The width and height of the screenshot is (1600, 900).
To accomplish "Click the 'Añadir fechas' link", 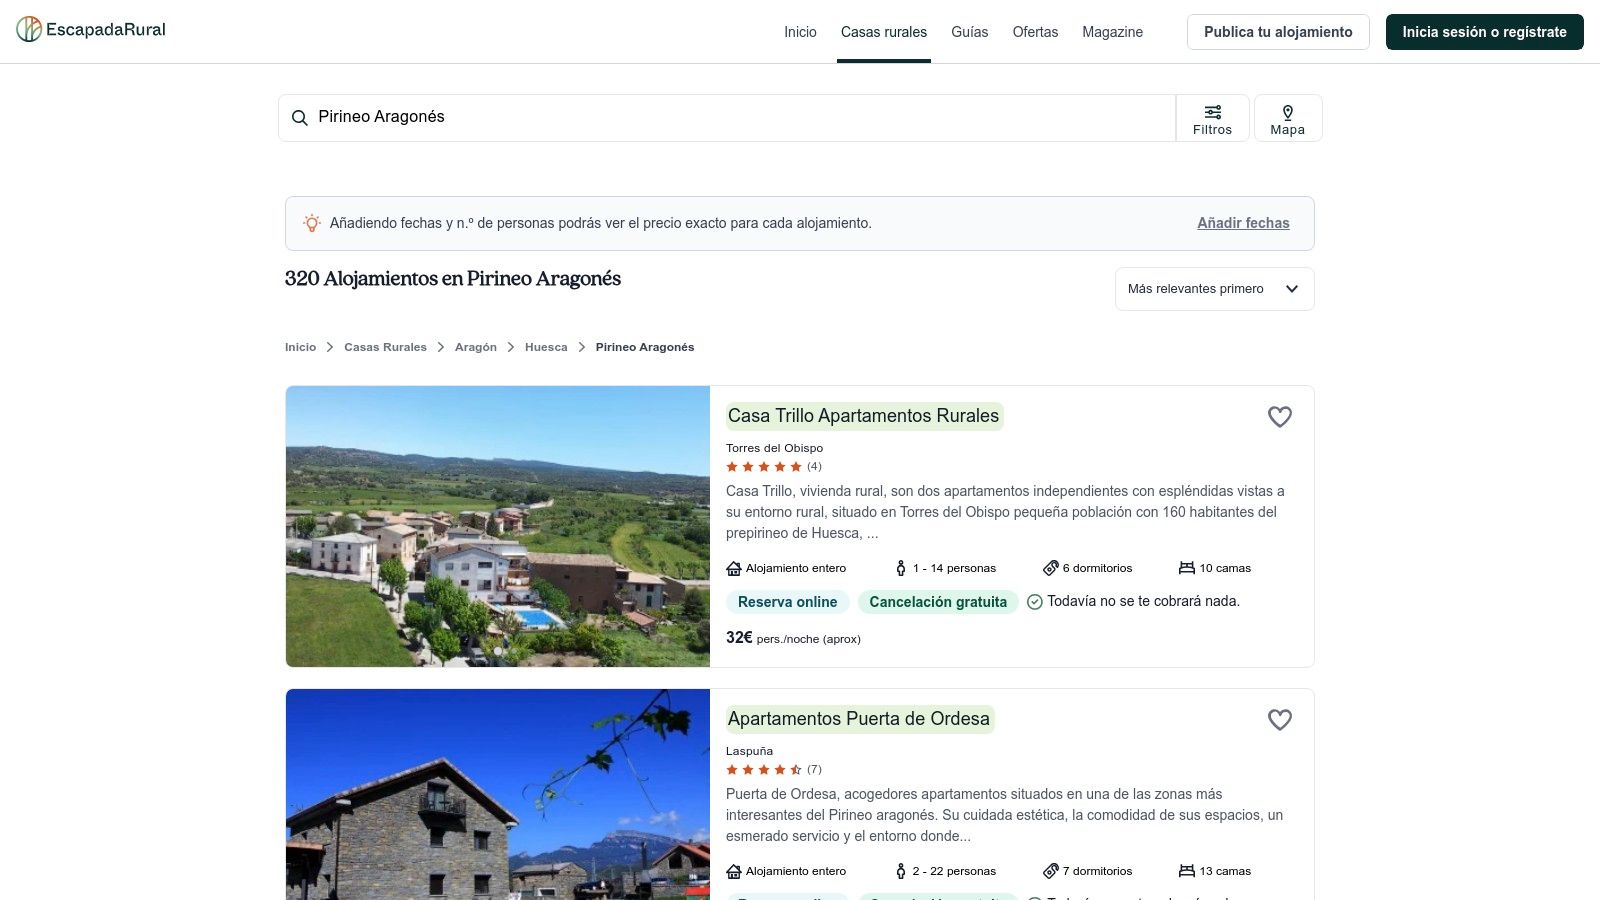I will click(x=1242, y=223).
